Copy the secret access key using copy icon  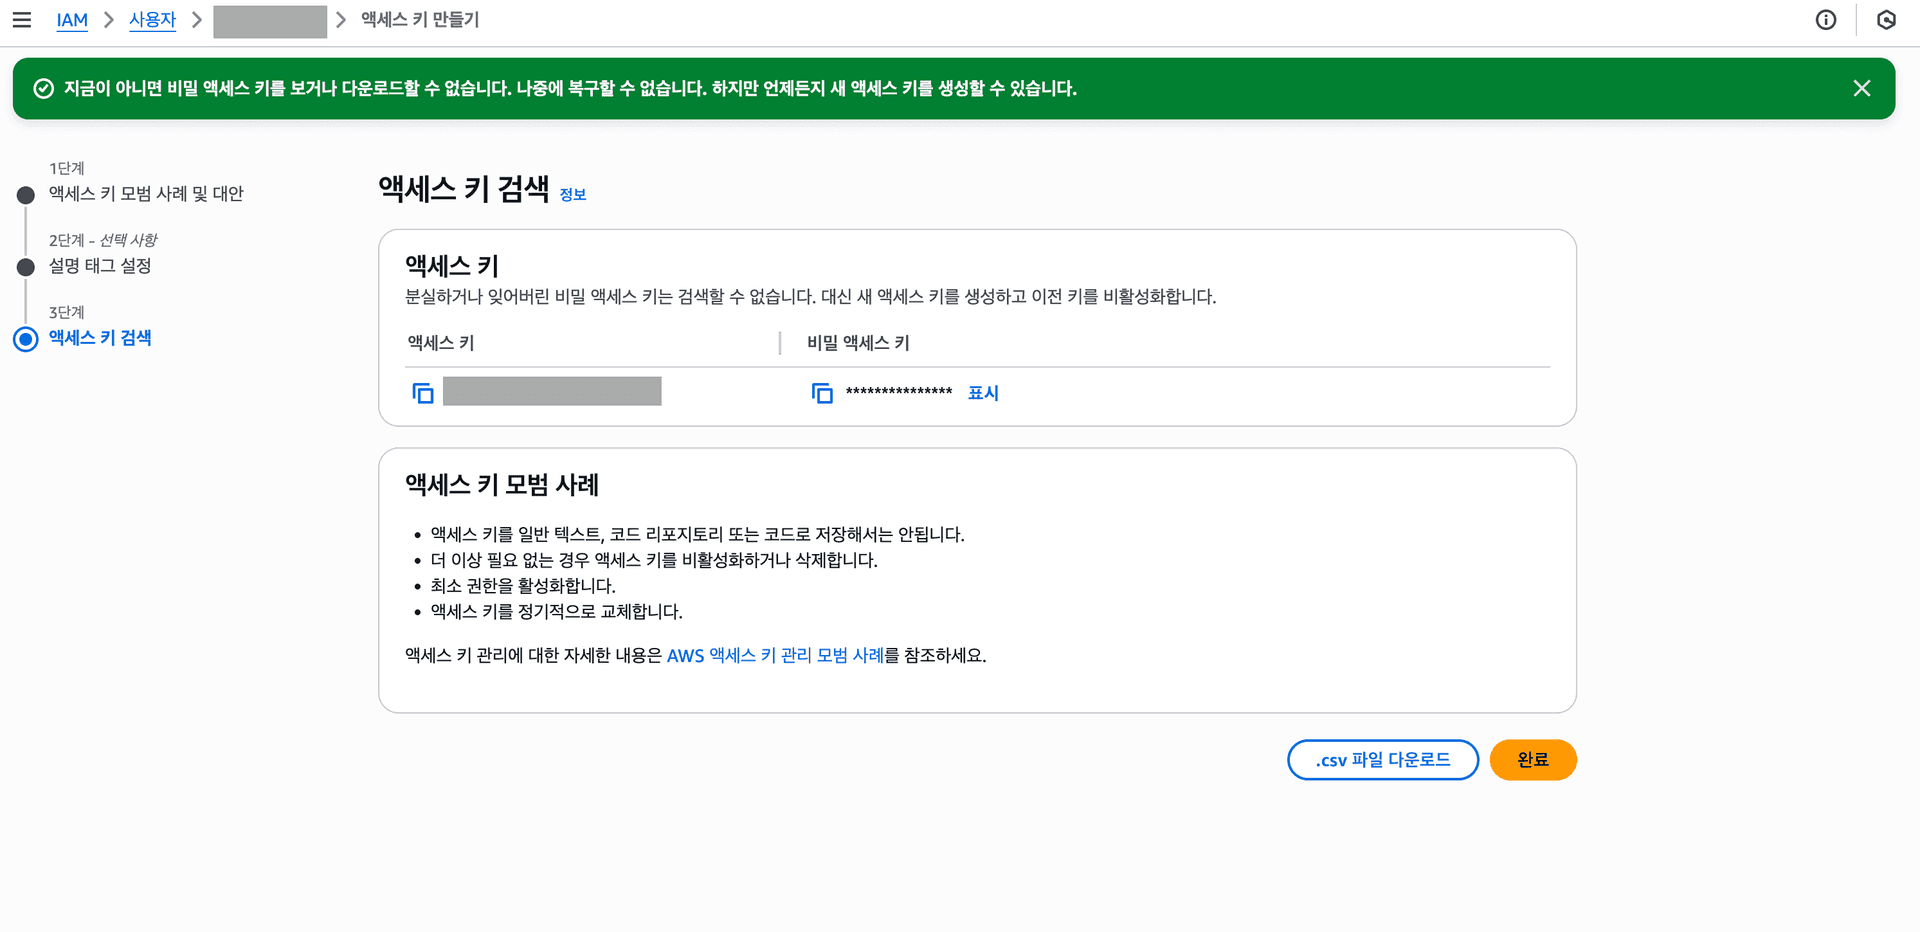coord(822,393)
